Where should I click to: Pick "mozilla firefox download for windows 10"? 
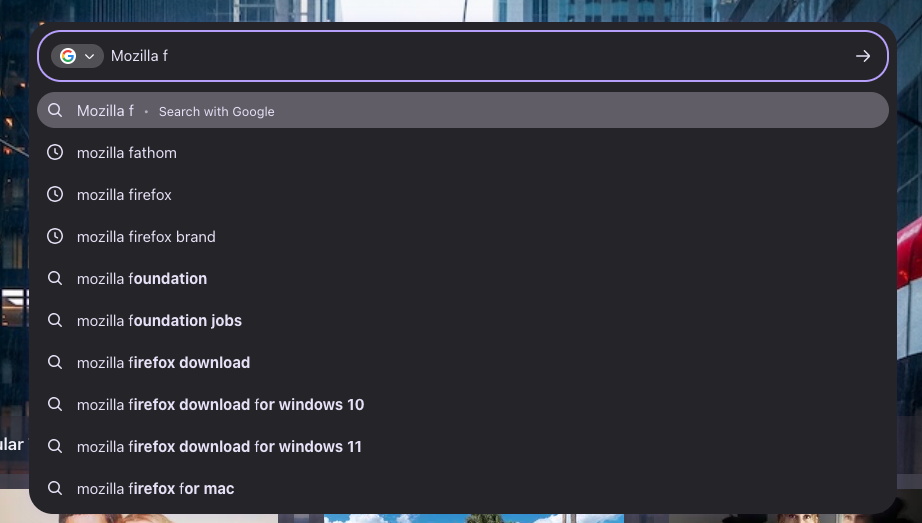pos(463,404)
